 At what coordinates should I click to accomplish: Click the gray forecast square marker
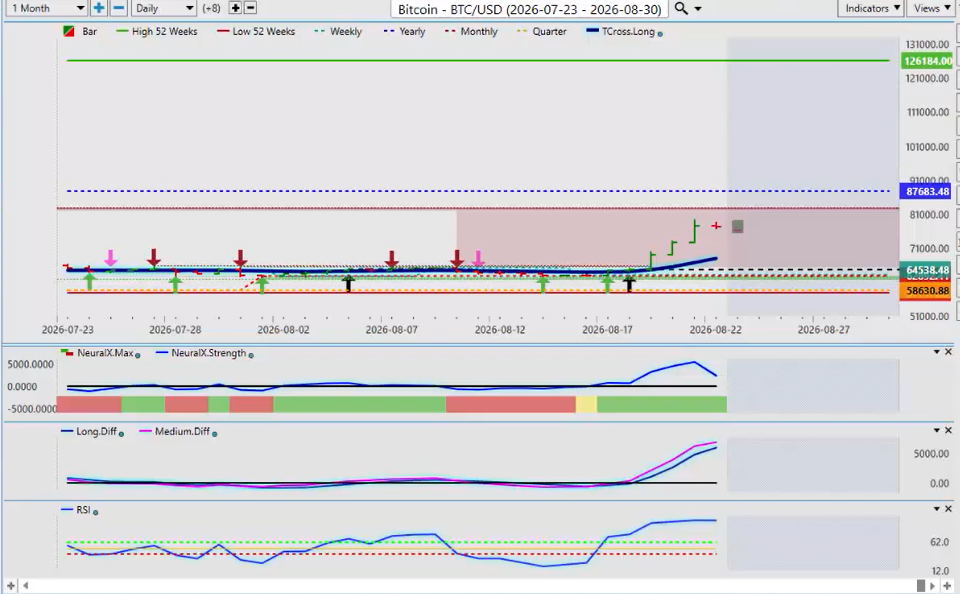(x=738, y=227)
